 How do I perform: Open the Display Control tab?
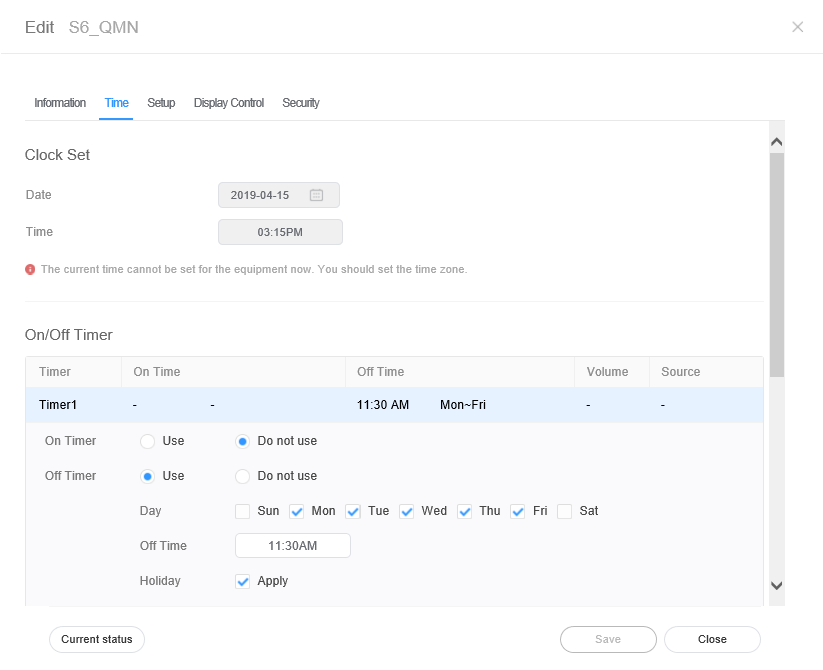pyautogui.click(x=229, y=103)
